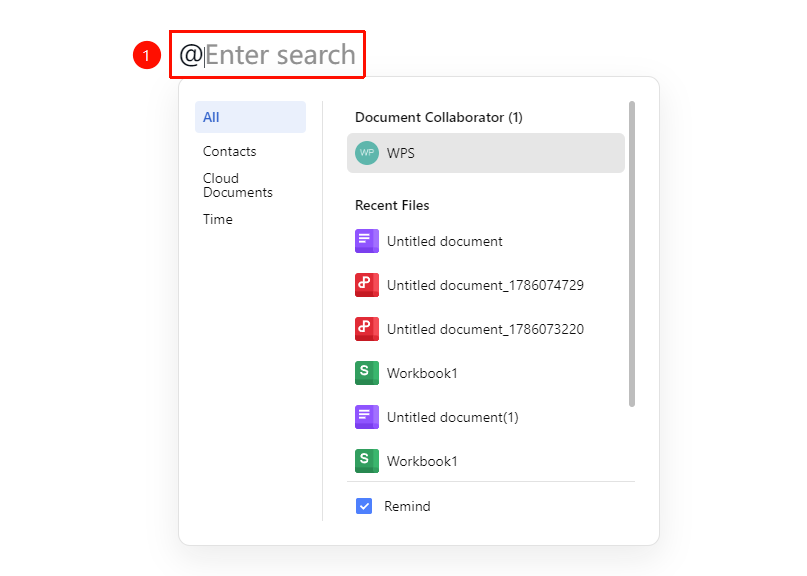Select presentation icon for Untitled document_1786074729
807x576 pixels.
tap(367, 285)
